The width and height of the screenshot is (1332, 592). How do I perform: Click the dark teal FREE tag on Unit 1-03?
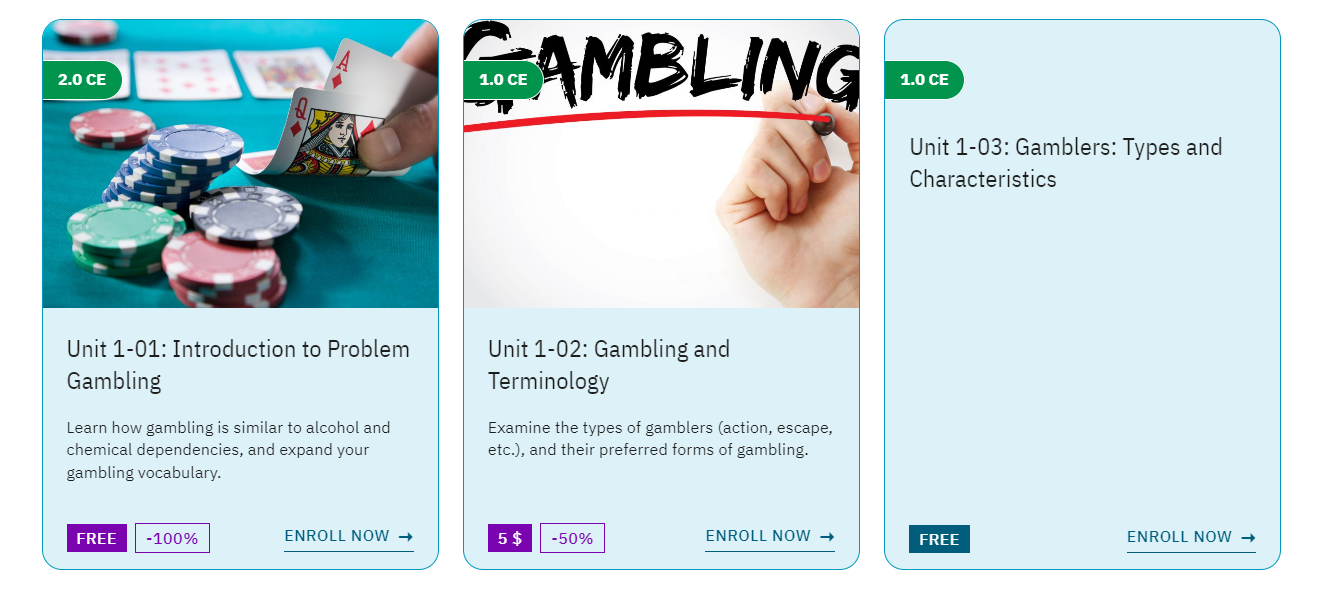click(939, 539)
